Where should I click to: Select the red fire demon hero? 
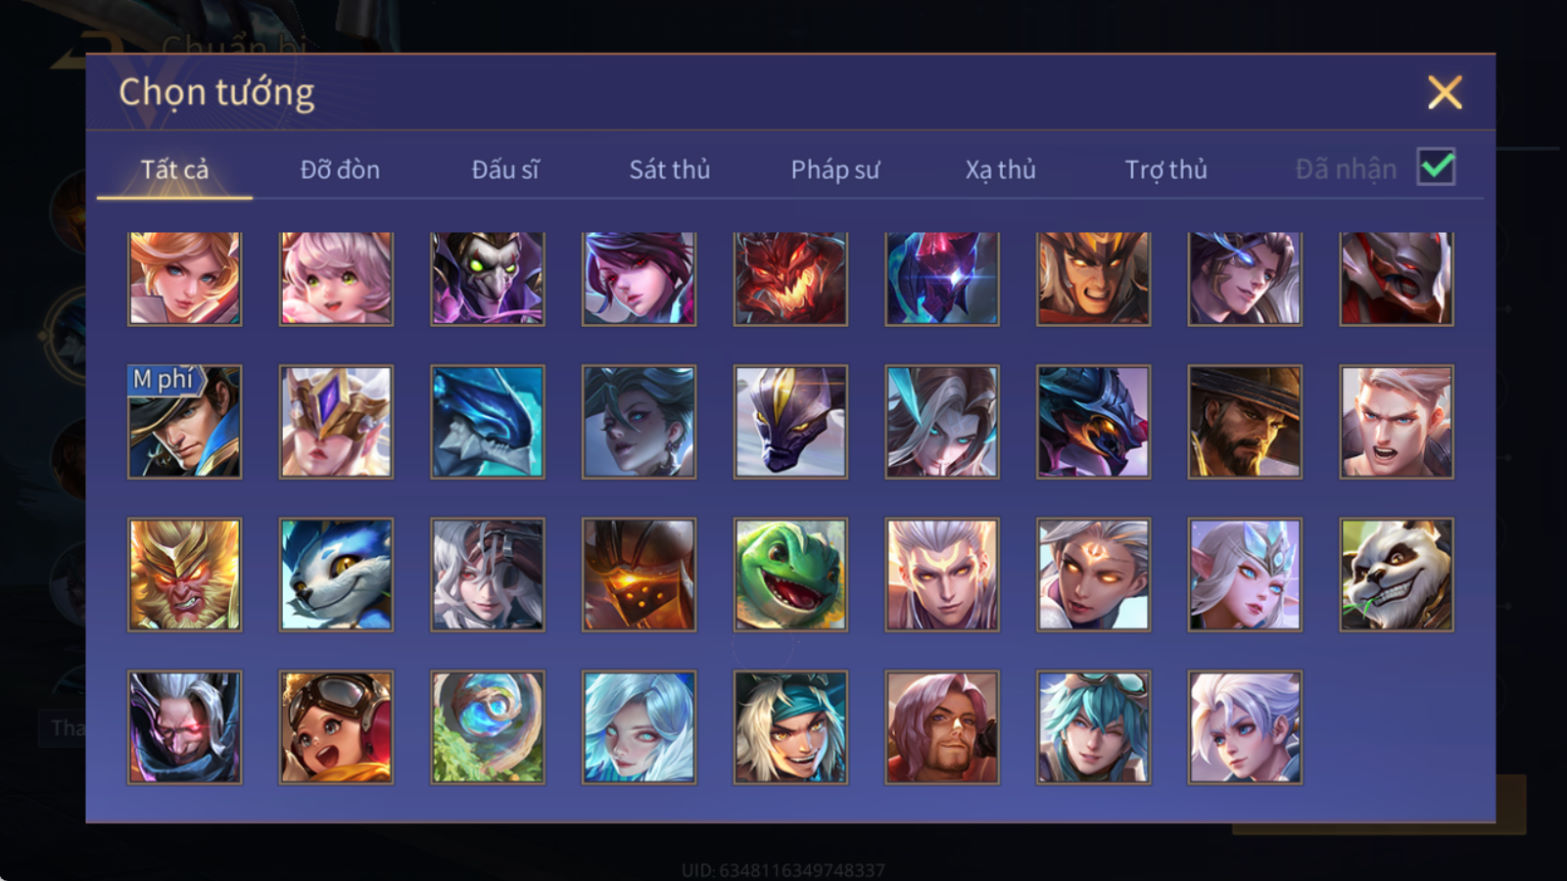point(790,278)
